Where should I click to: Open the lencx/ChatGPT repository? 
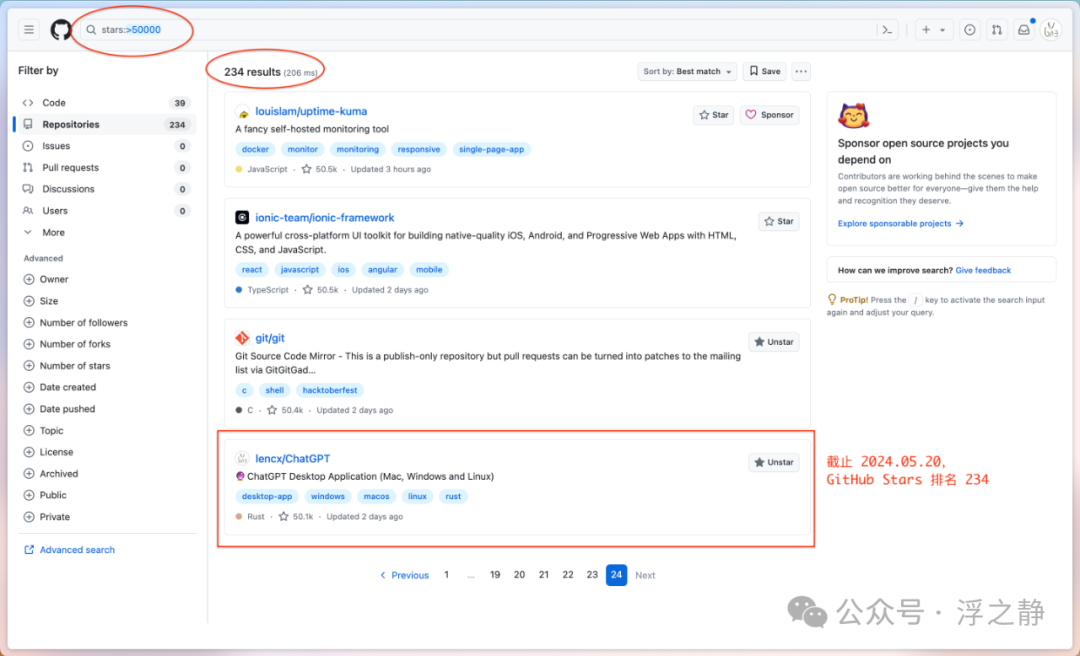coord(293,459)
